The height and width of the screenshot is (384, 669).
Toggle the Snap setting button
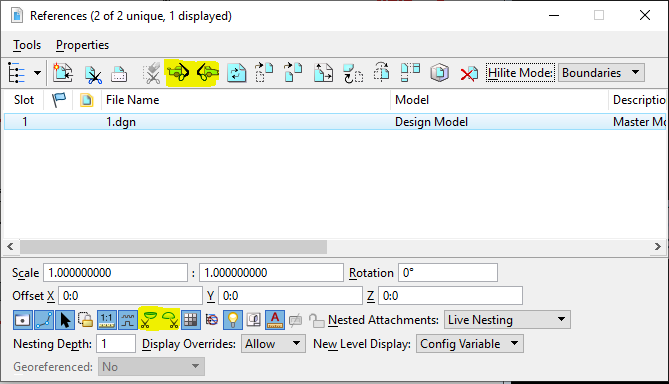44,320
